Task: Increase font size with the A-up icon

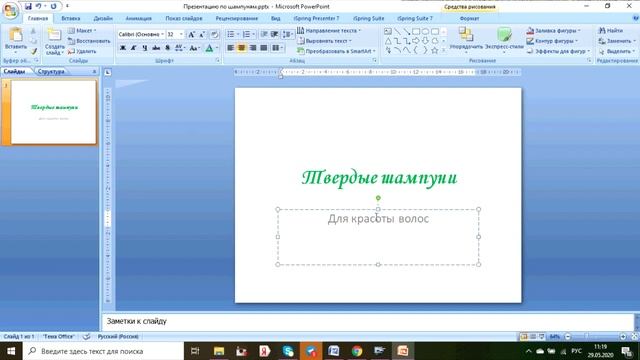Action: [191, 34]
